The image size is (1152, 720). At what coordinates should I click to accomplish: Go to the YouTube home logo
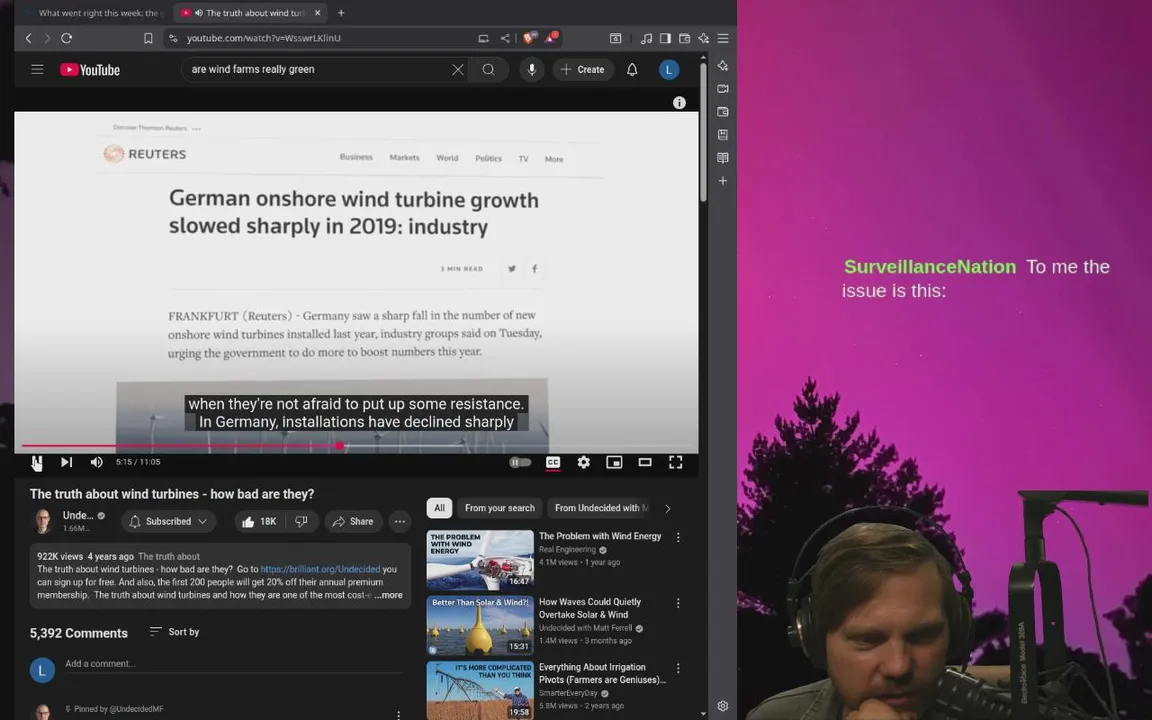[x=90, y=70]
